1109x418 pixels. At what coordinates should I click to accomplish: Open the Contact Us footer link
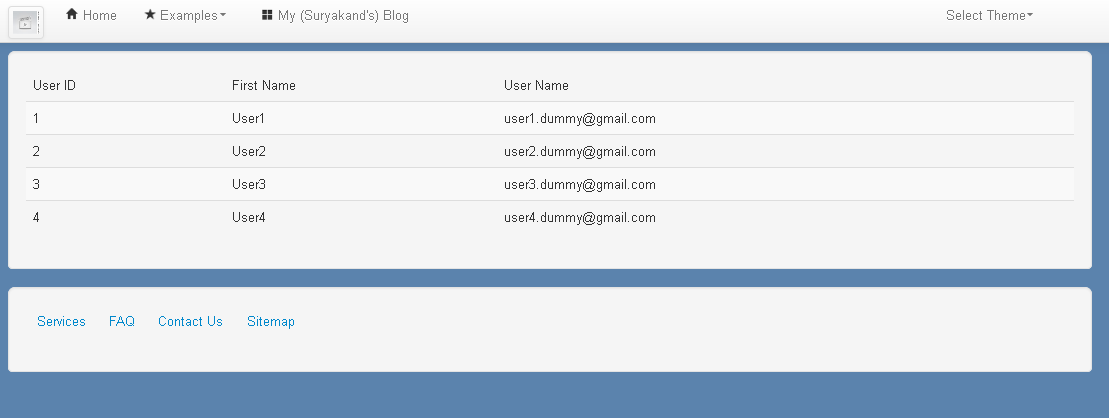pyautogui.click(x=190, y=321)
